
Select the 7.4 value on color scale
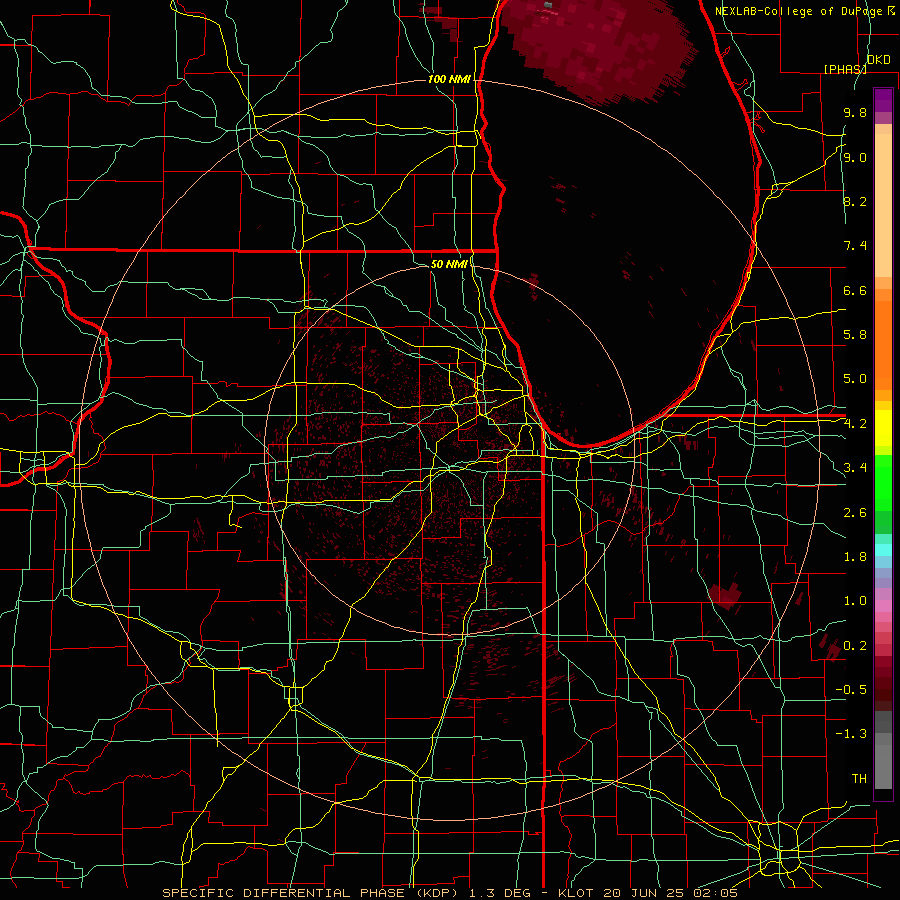[x=855, y=246]
